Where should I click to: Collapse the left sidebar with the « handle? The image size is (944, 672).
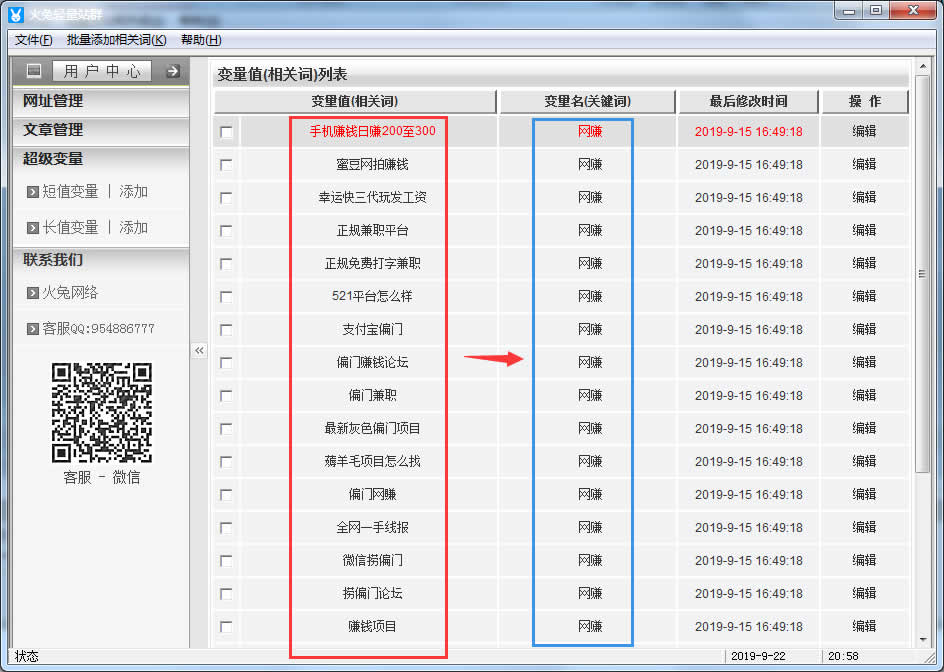coord(199,351)
